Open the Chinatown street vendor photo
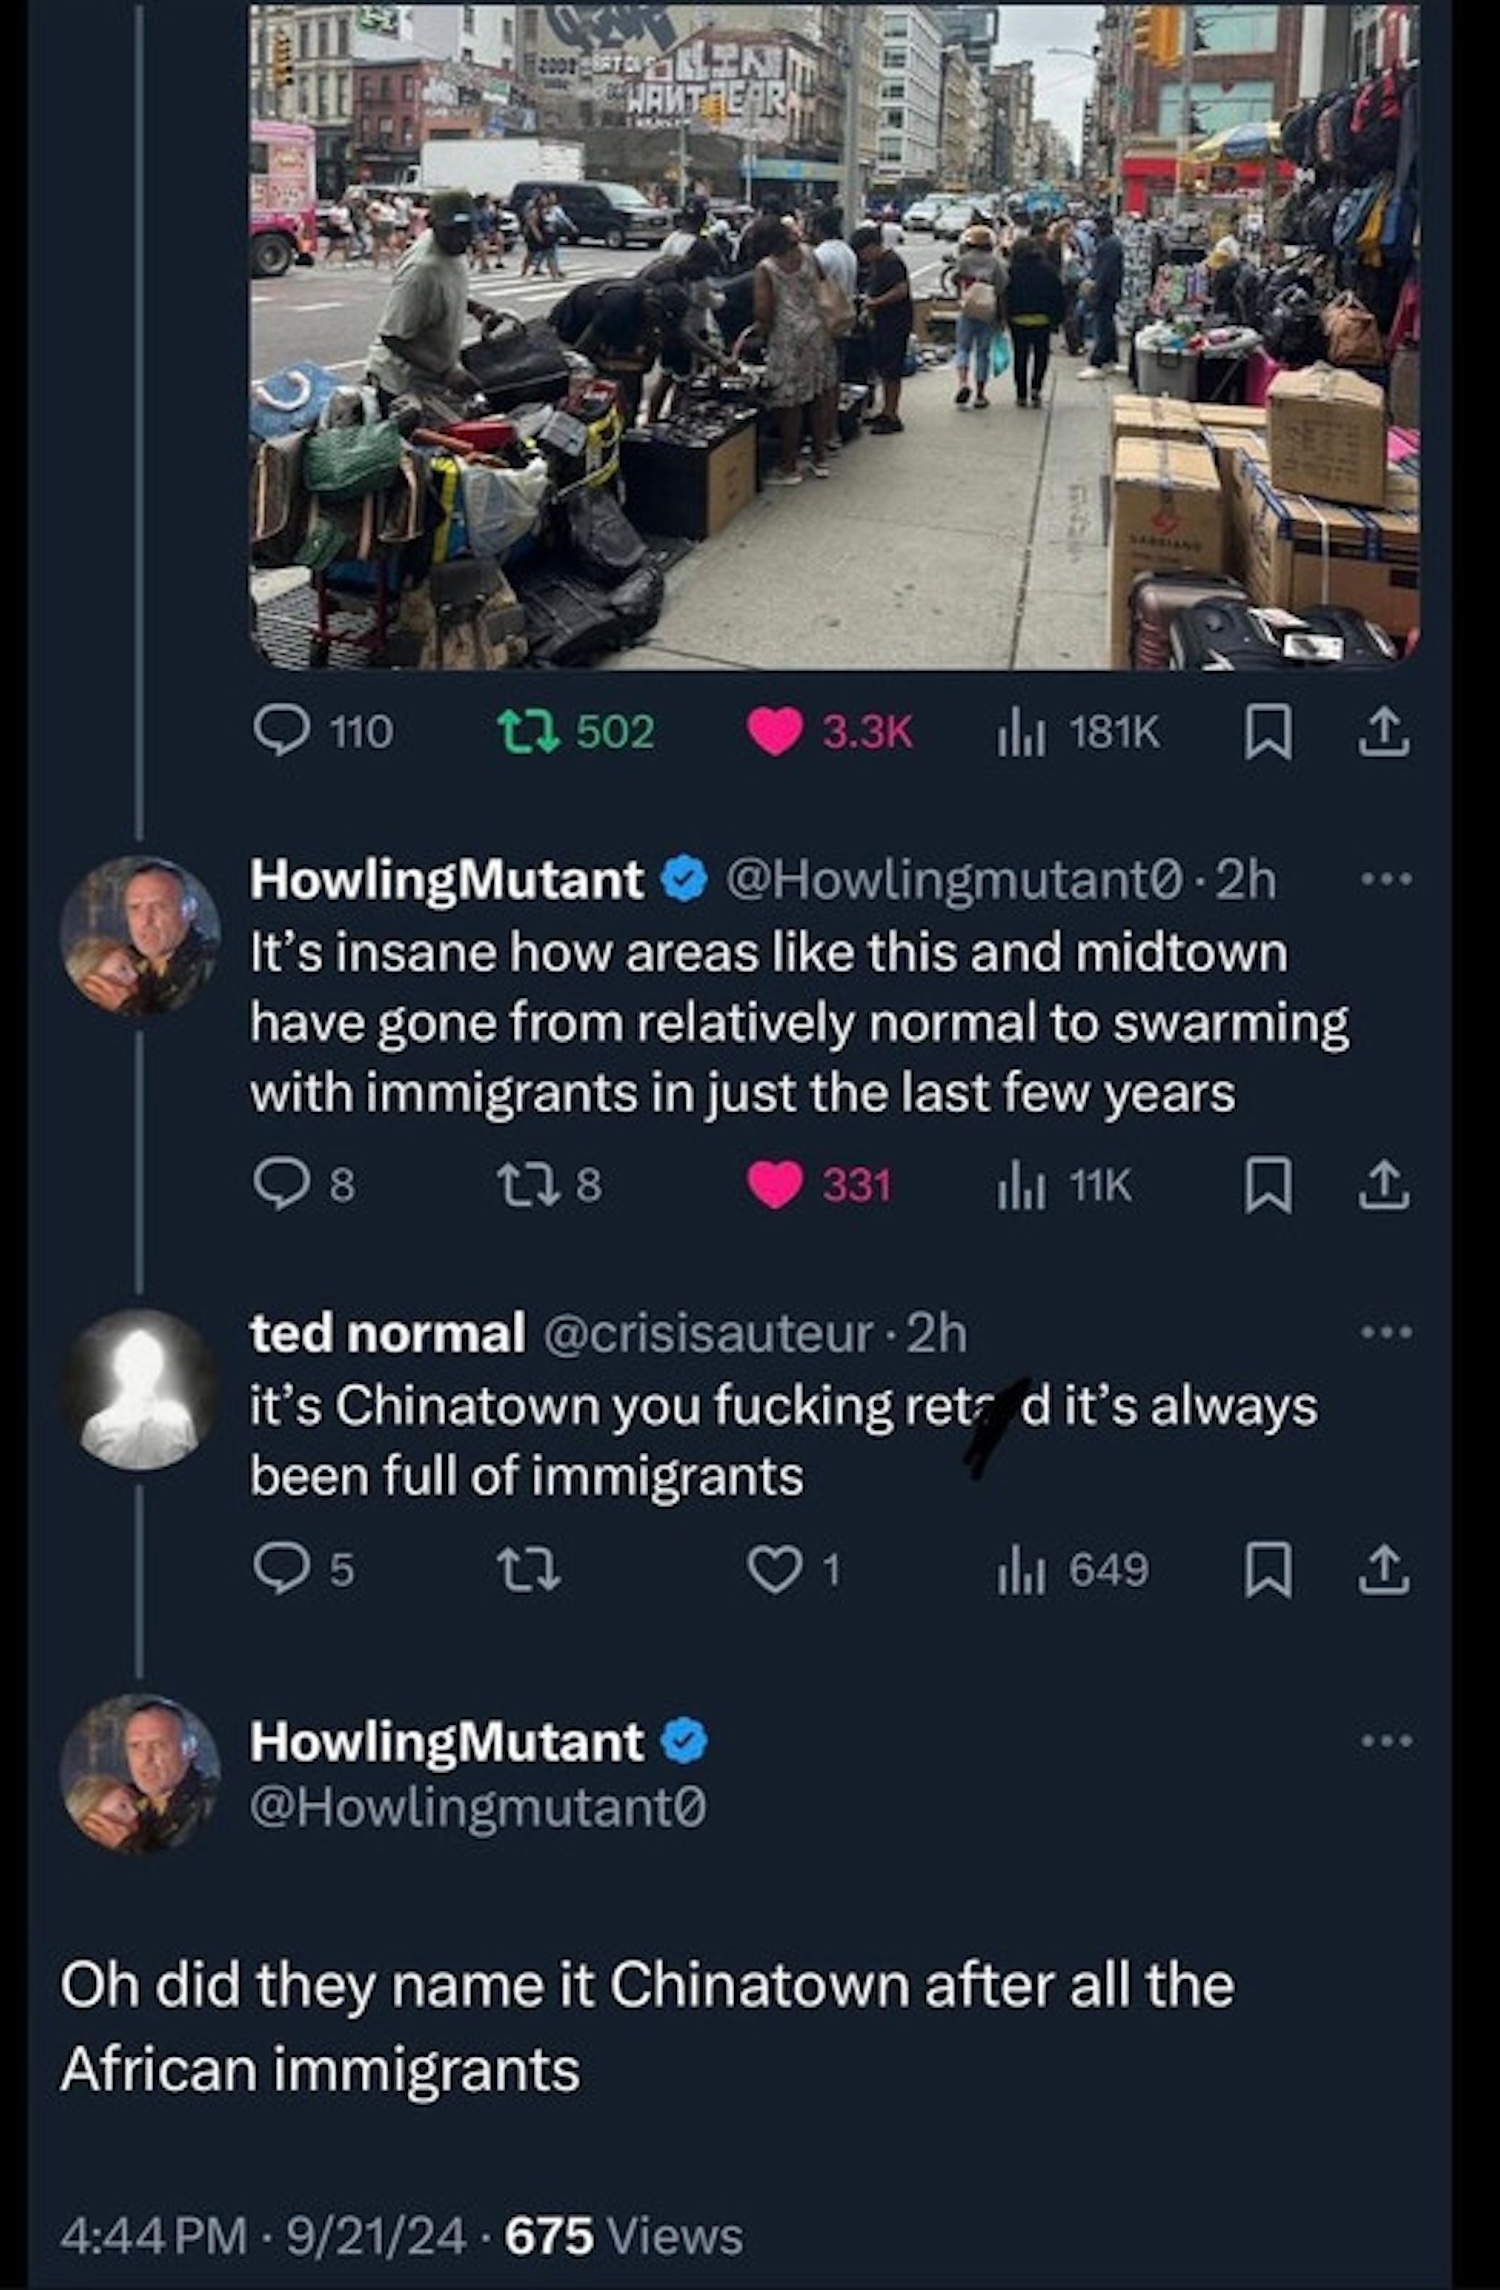Viewport: 1500px width, 2290px height. (x=834, y=336)
